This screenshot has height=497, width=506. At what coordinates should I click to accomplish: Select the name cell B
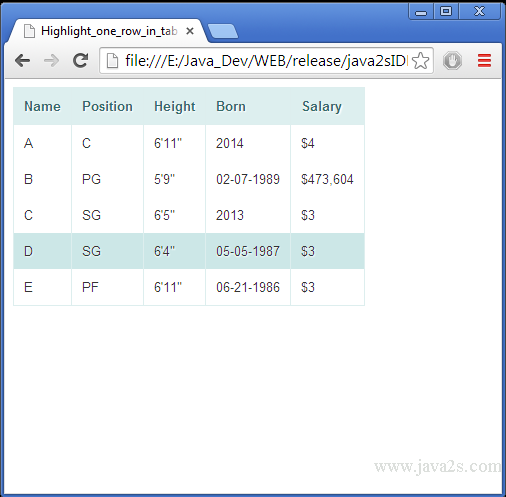(x=42, y=179)
